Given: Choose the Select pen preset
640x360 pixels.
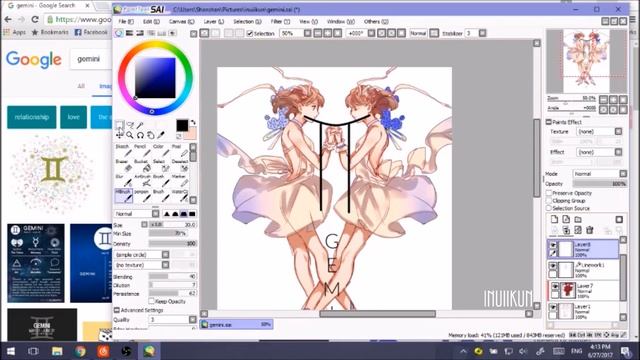Looking at the screenshot, I should coord(160,166).
